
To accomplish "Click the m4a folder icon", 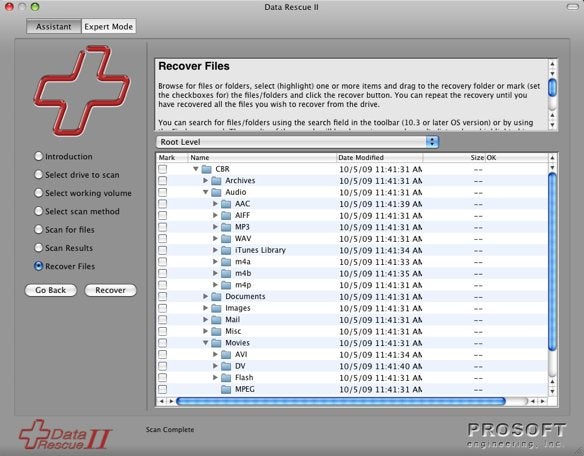I will click(x=226, y=262).
